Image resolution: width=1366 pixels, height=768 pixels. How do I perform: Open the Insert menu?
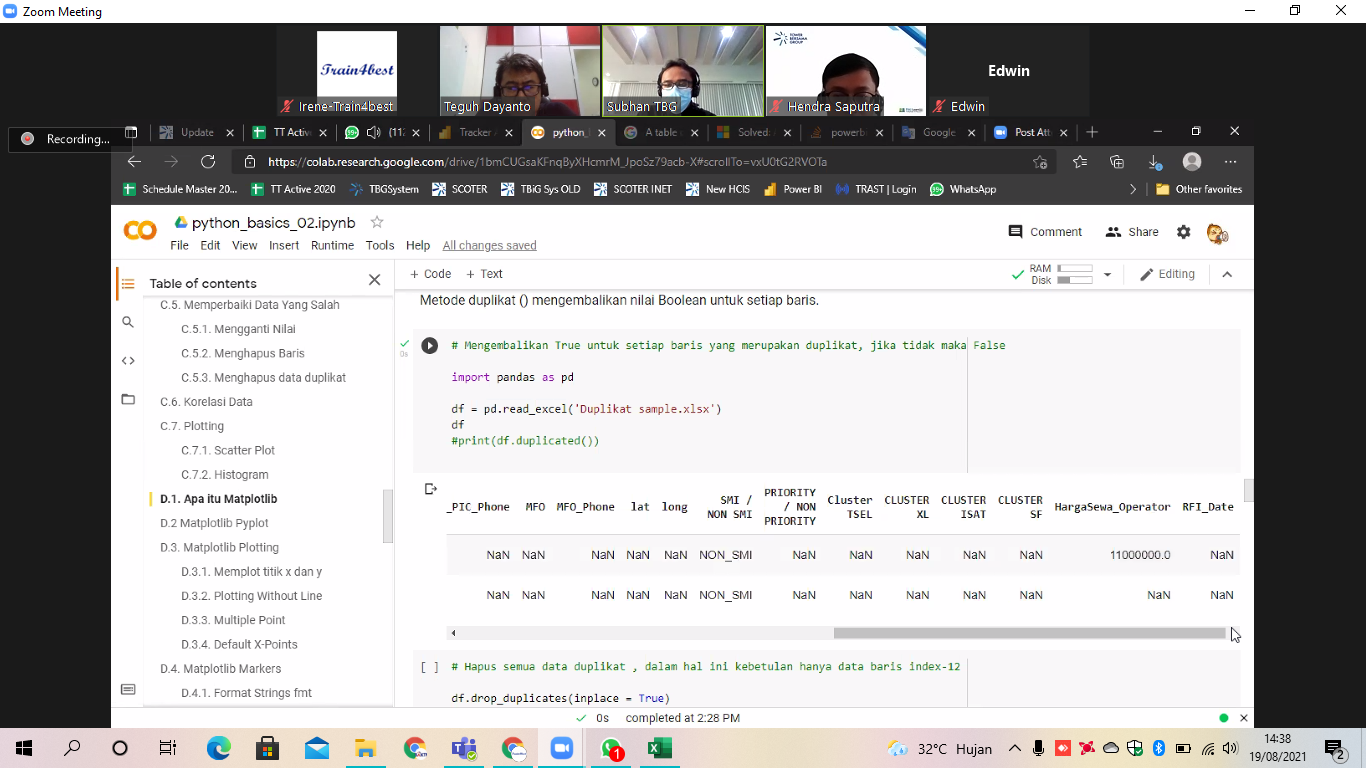(284, 245)
